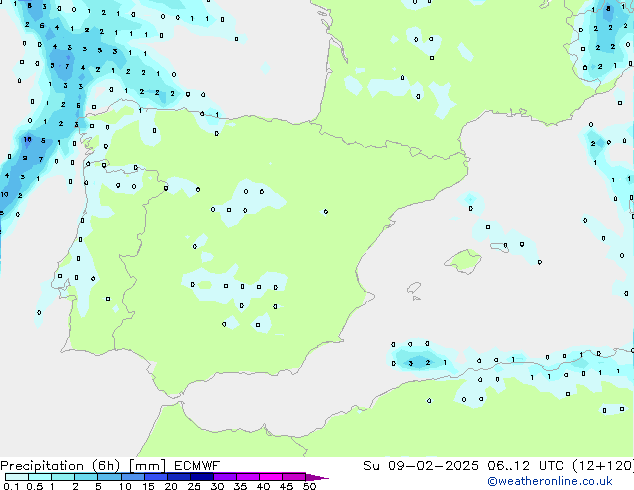
Task: Click the "50" legend scale label
Action: pos(309,486)
